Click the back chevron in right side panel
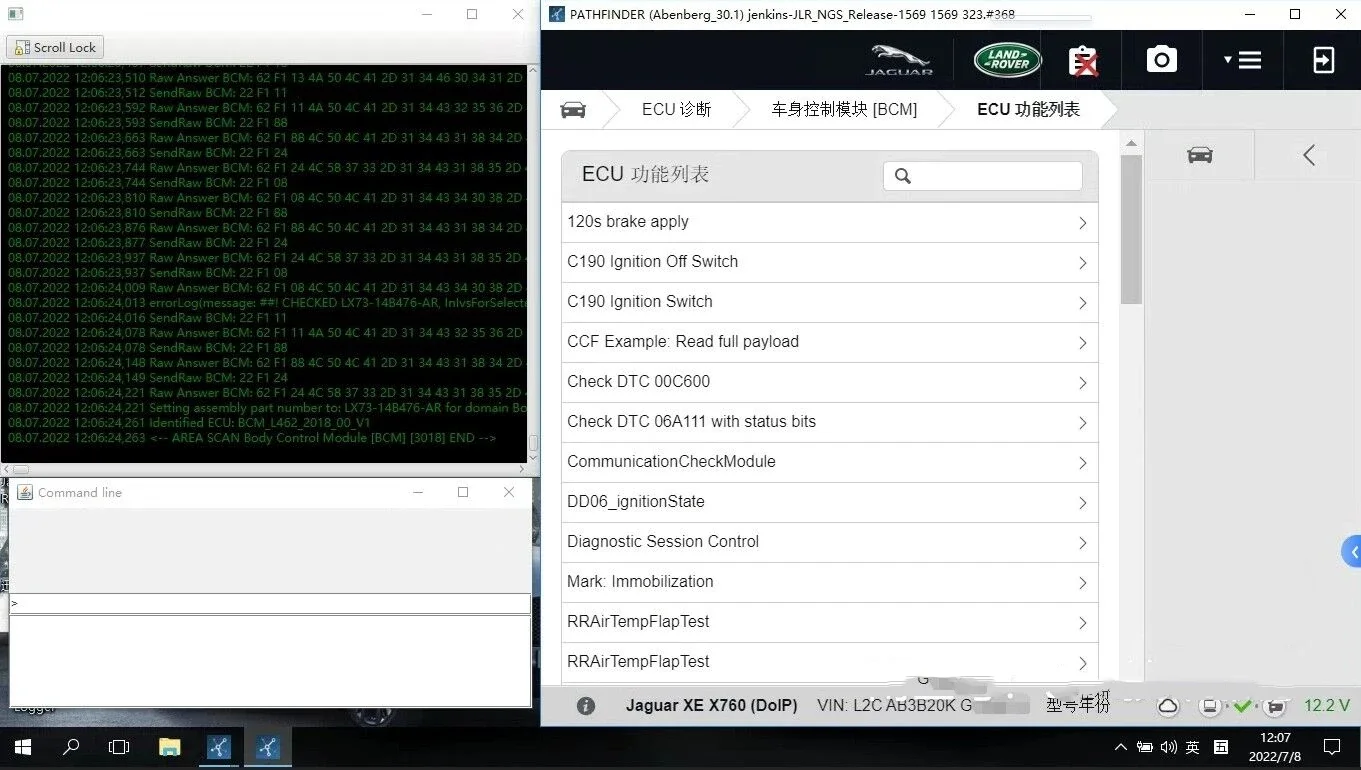1361x770 pixels. (1308, 155)
